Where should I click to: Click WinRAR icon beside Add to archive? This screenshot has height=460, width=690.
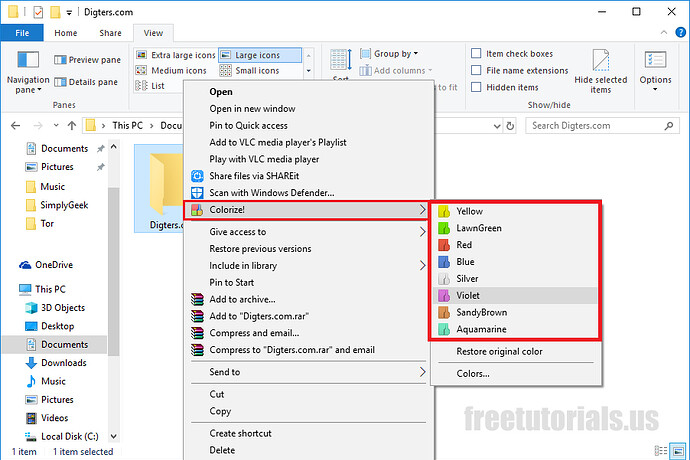197,299
